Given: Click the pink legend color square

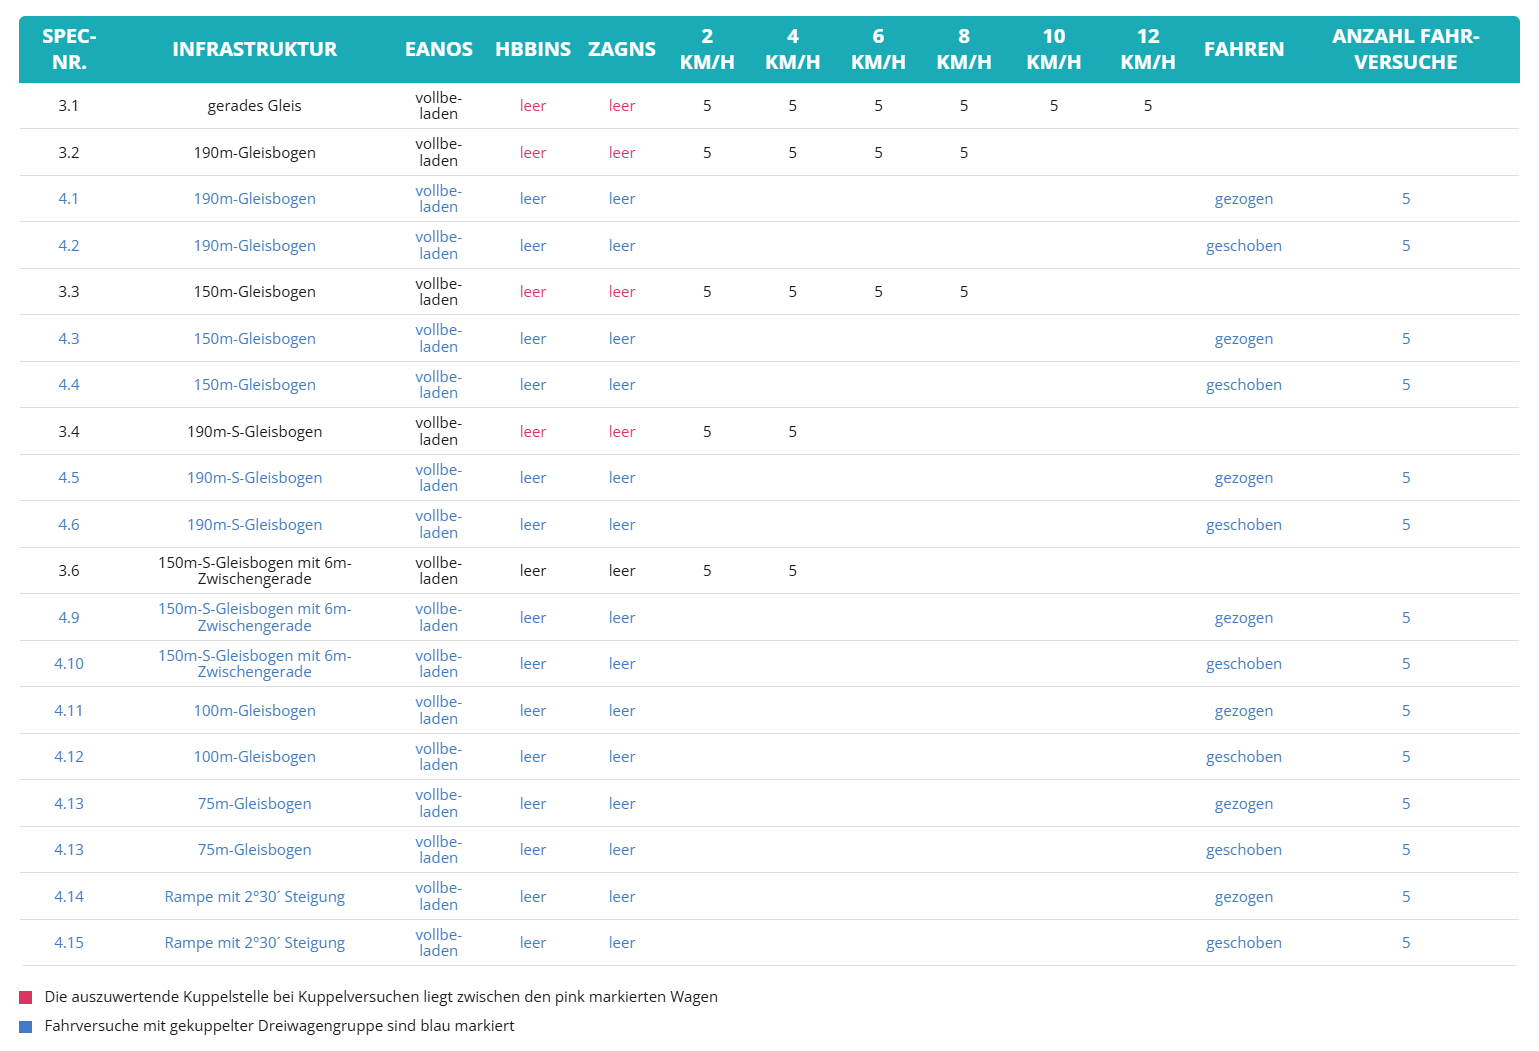Looking at the screenshot, I should (26, 997).
